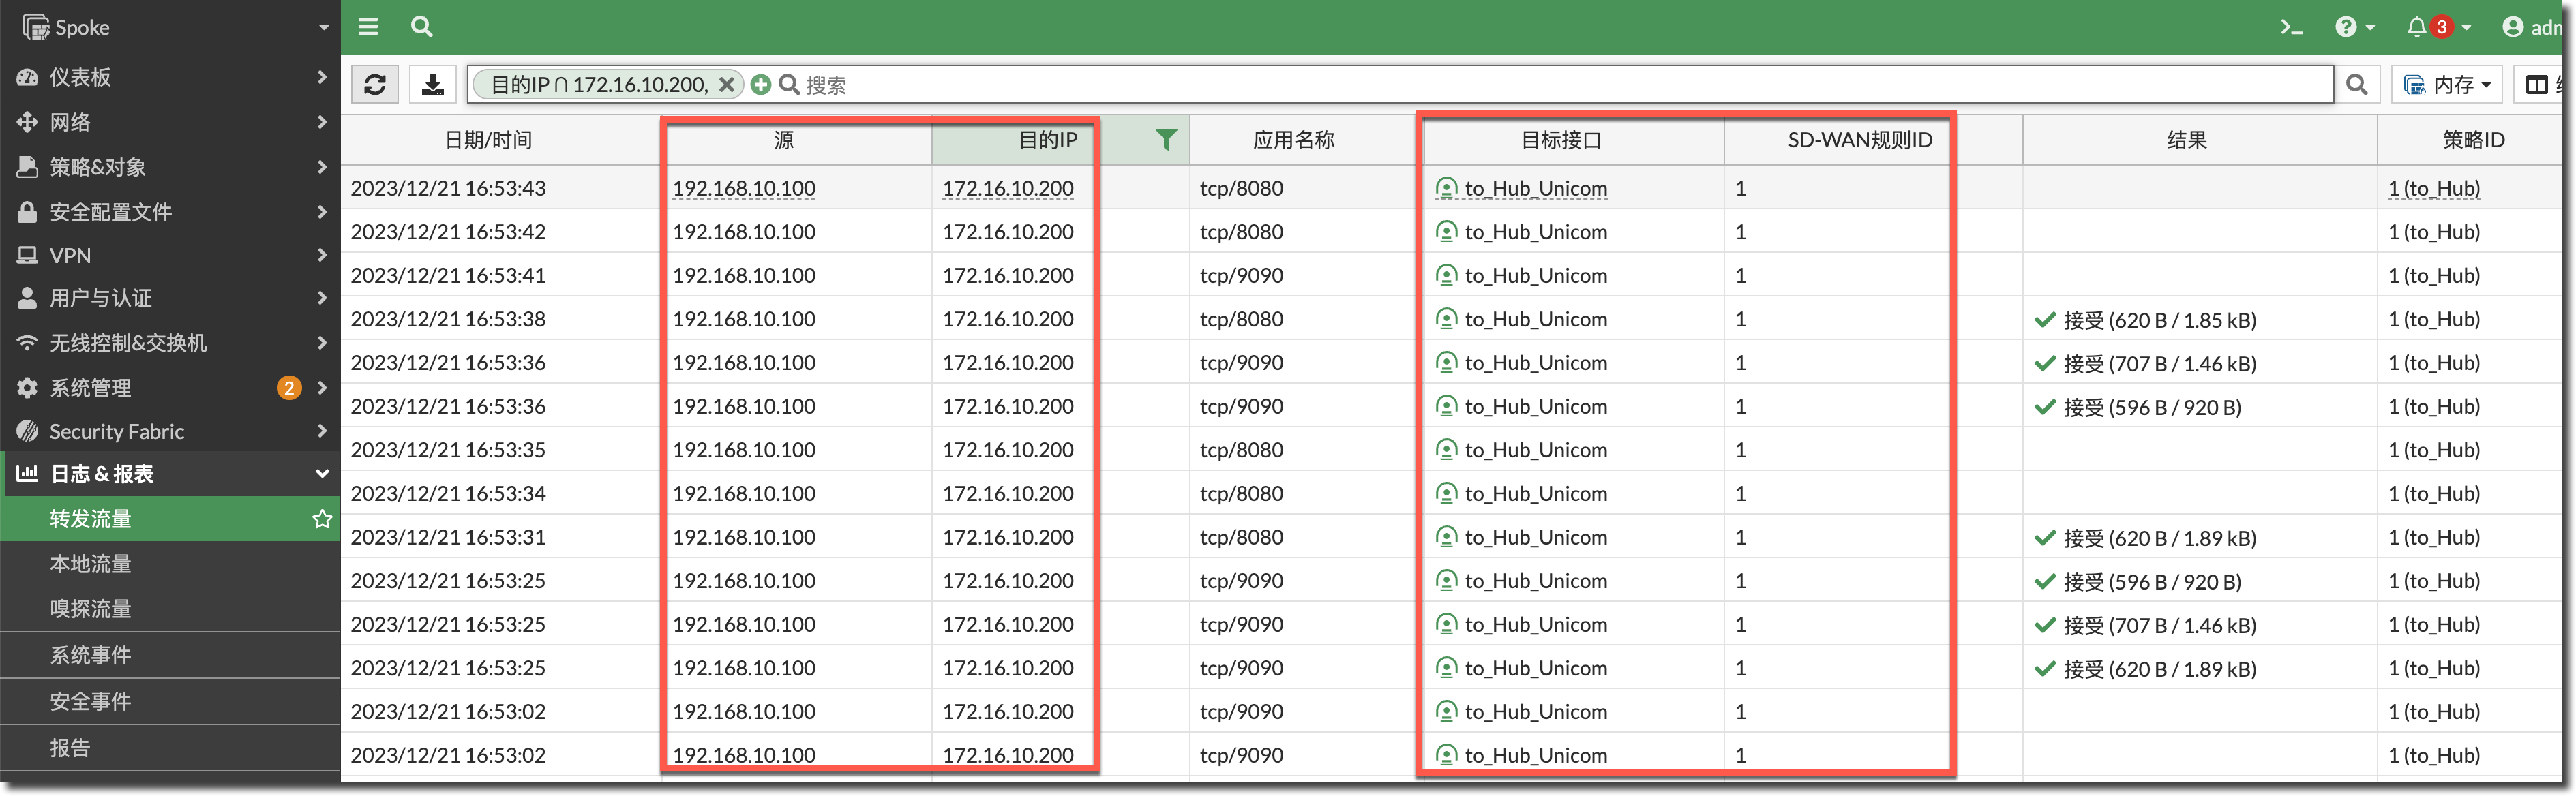Click the 日期/时间 column header
This screenshot has height=796, width=2576.
click(x=488, y=140)
